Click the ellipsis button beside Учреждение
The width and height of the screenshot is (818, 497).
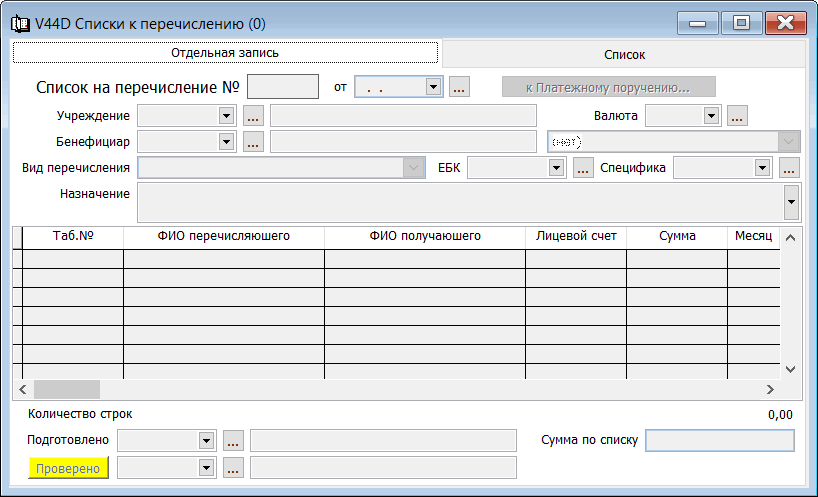click(x=253, y=116)
